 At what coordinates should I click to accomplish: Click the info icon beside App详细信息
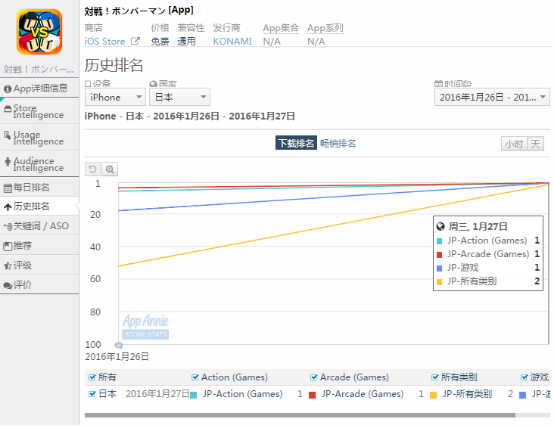click(x=7, y=89)
